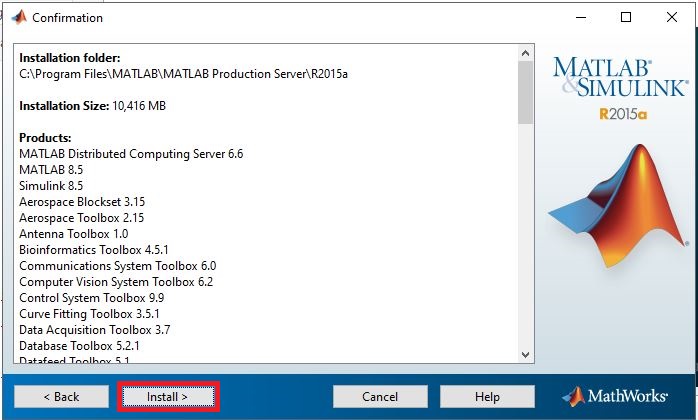Maximize the Confirmation window
698x420 pixels.
(626, 17)
